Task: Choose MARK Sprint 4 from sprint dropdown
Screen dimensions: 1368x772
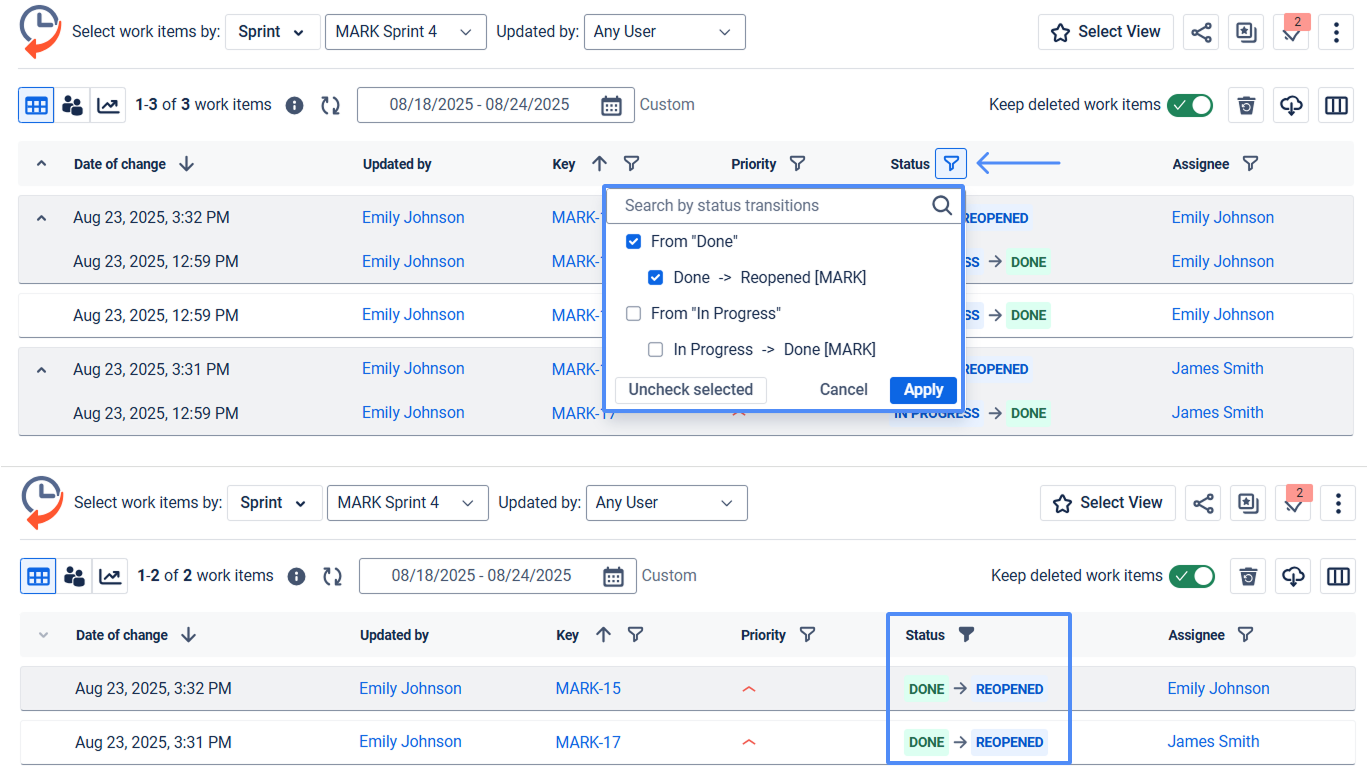Action: 405,31
